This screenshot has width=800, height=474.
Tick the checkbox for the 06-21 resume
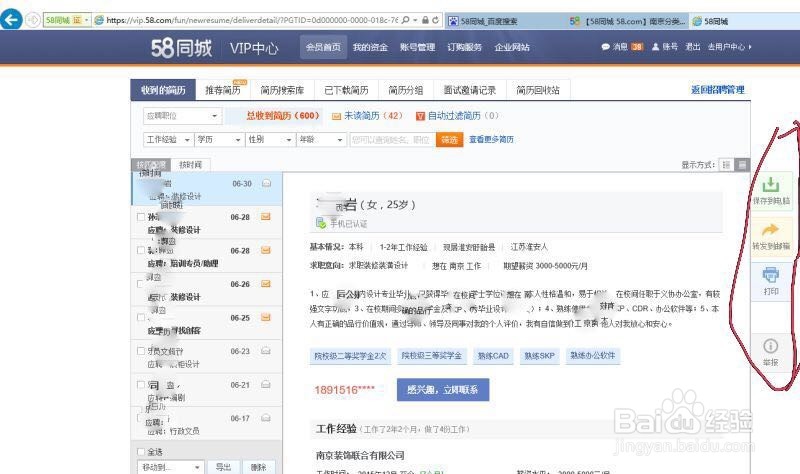pyautogui.click(x=141, y=385)
